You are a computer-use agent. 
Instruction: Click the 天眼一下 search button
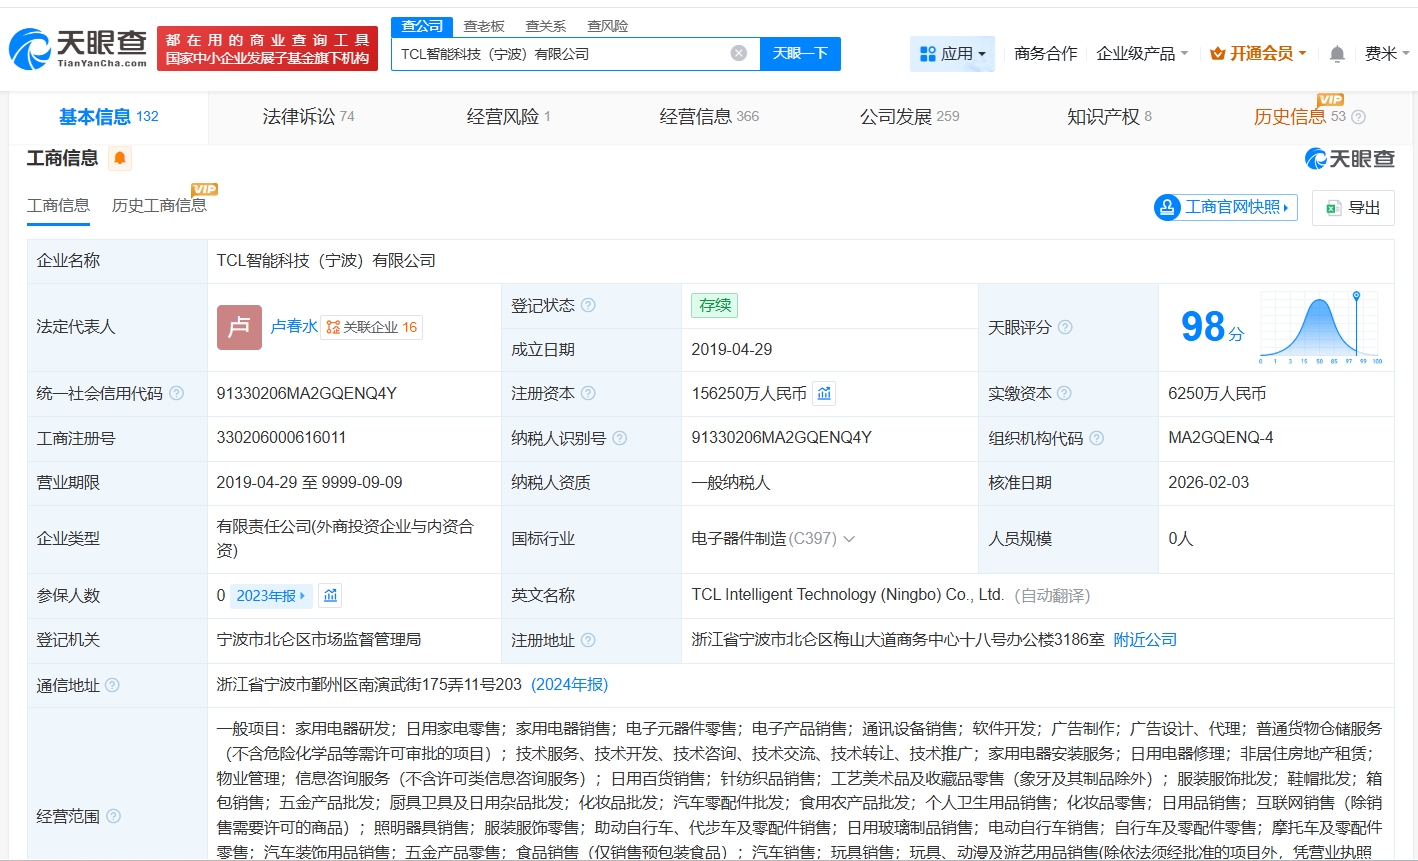point(800,54)
